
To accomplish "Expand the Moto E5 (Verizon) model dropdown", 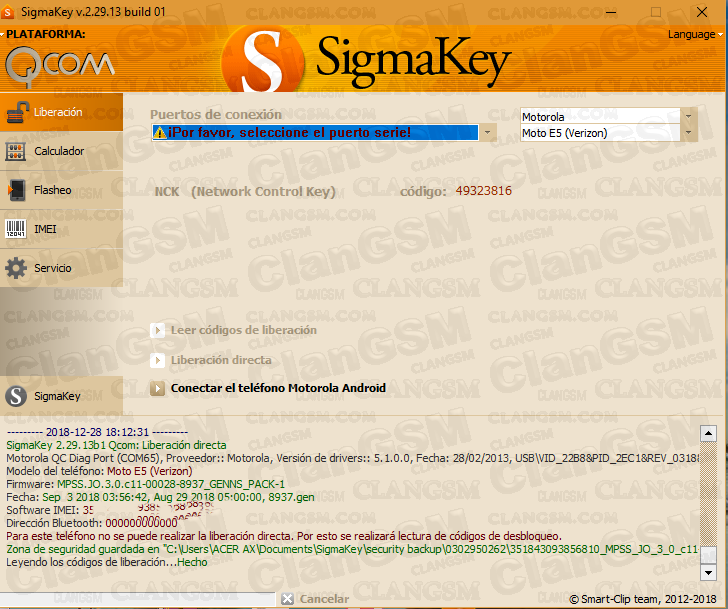I will [x=689, y=133].
